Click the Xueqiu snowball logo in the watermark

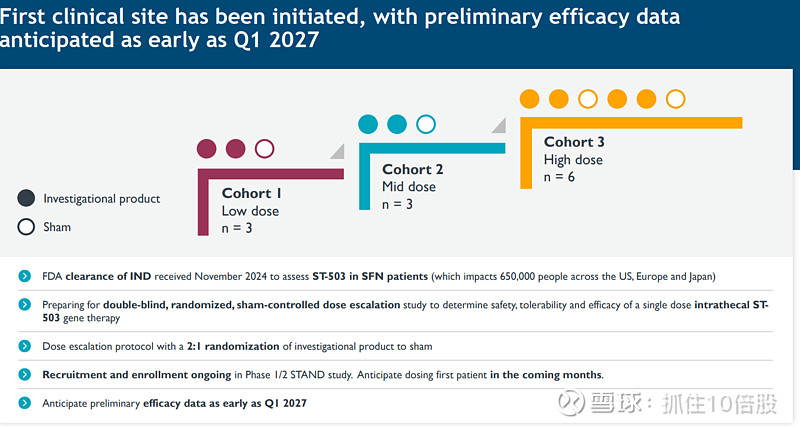click(x=573, y=403)
